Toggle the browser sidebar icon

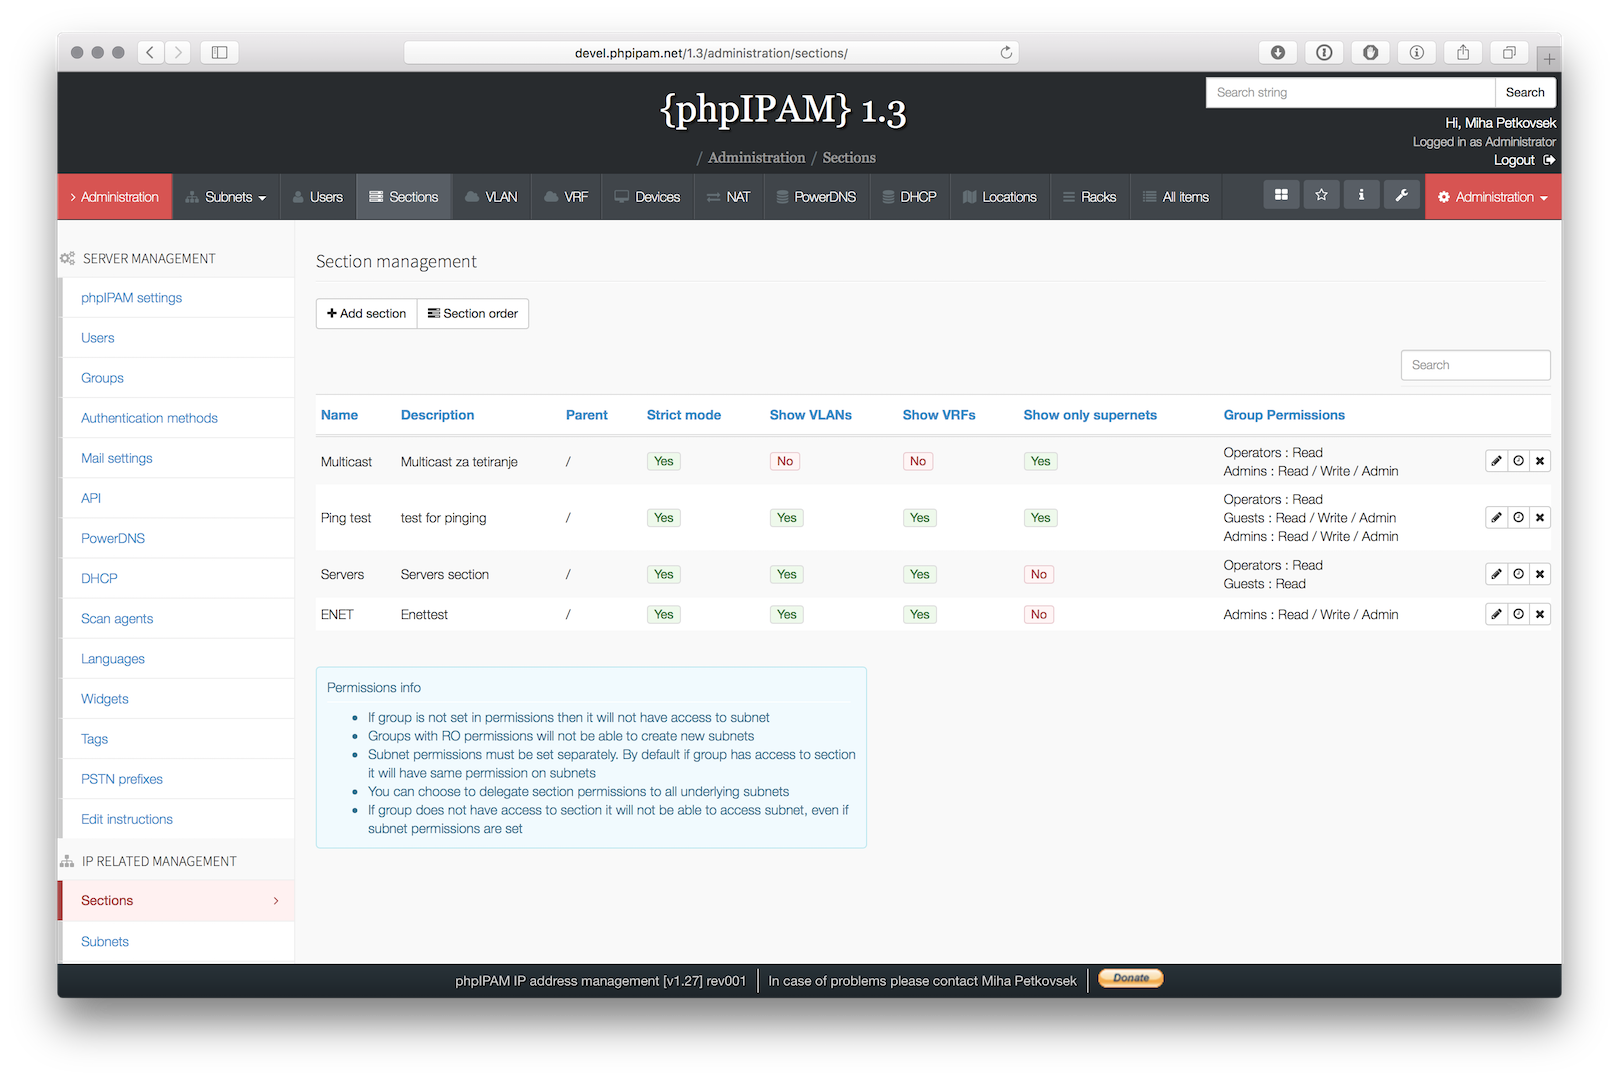tap(220, 52)
